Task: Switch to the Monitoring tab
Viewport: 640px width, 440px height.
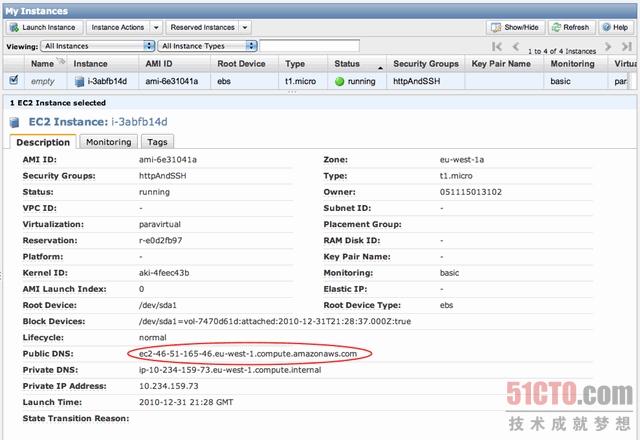Action: [108, 142]
